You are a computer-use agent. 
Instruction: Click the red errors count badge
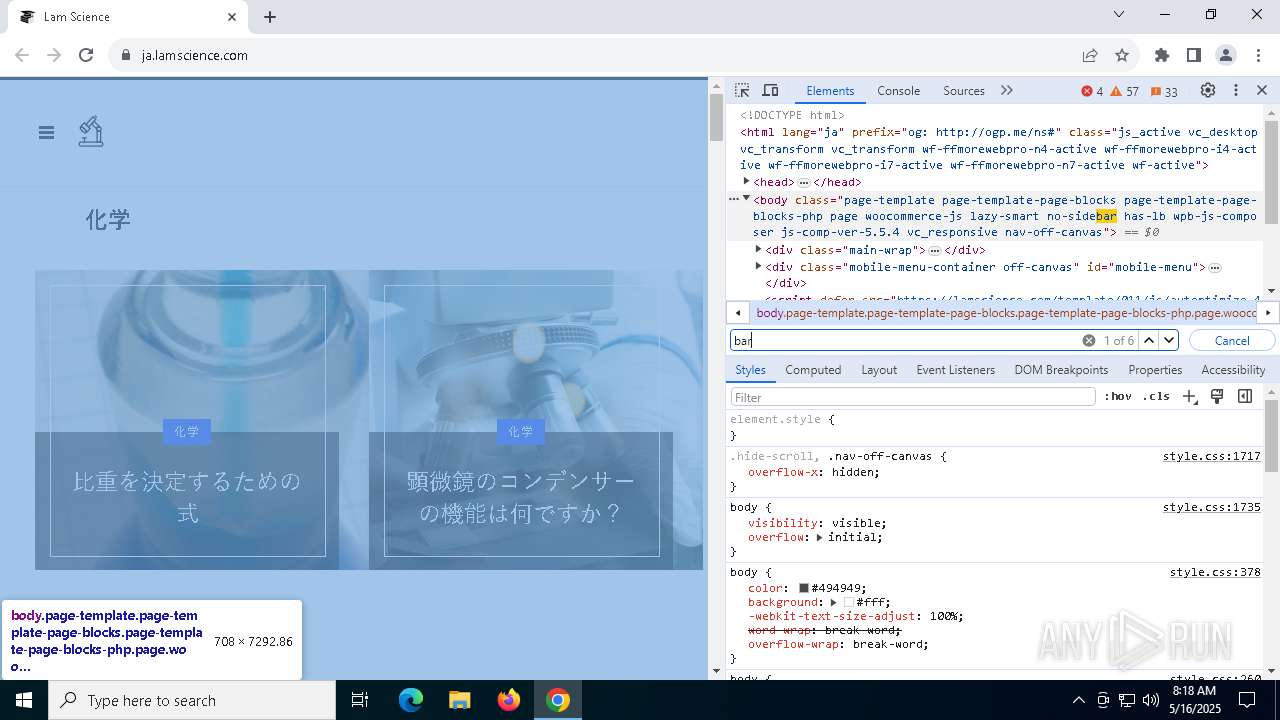pyautogui.click(x=1092, y=91)
